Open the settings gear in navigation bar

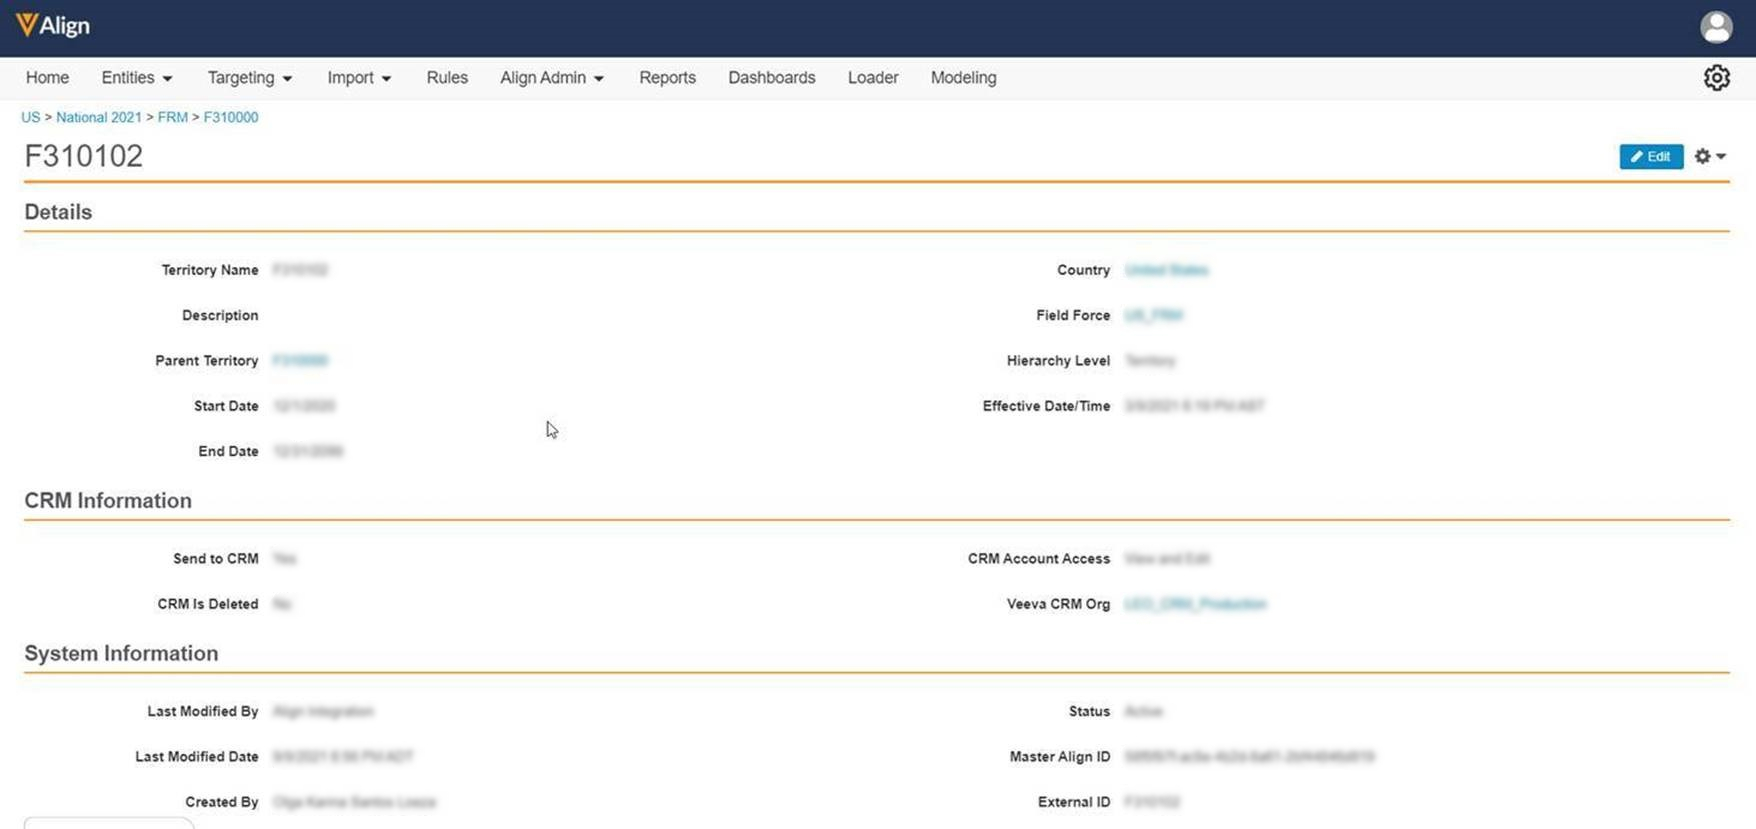pos(1716,78)
